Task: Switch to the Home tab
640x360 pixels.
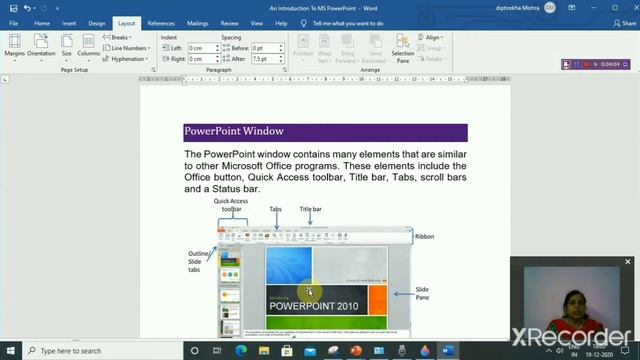Action: click(42, 23)
